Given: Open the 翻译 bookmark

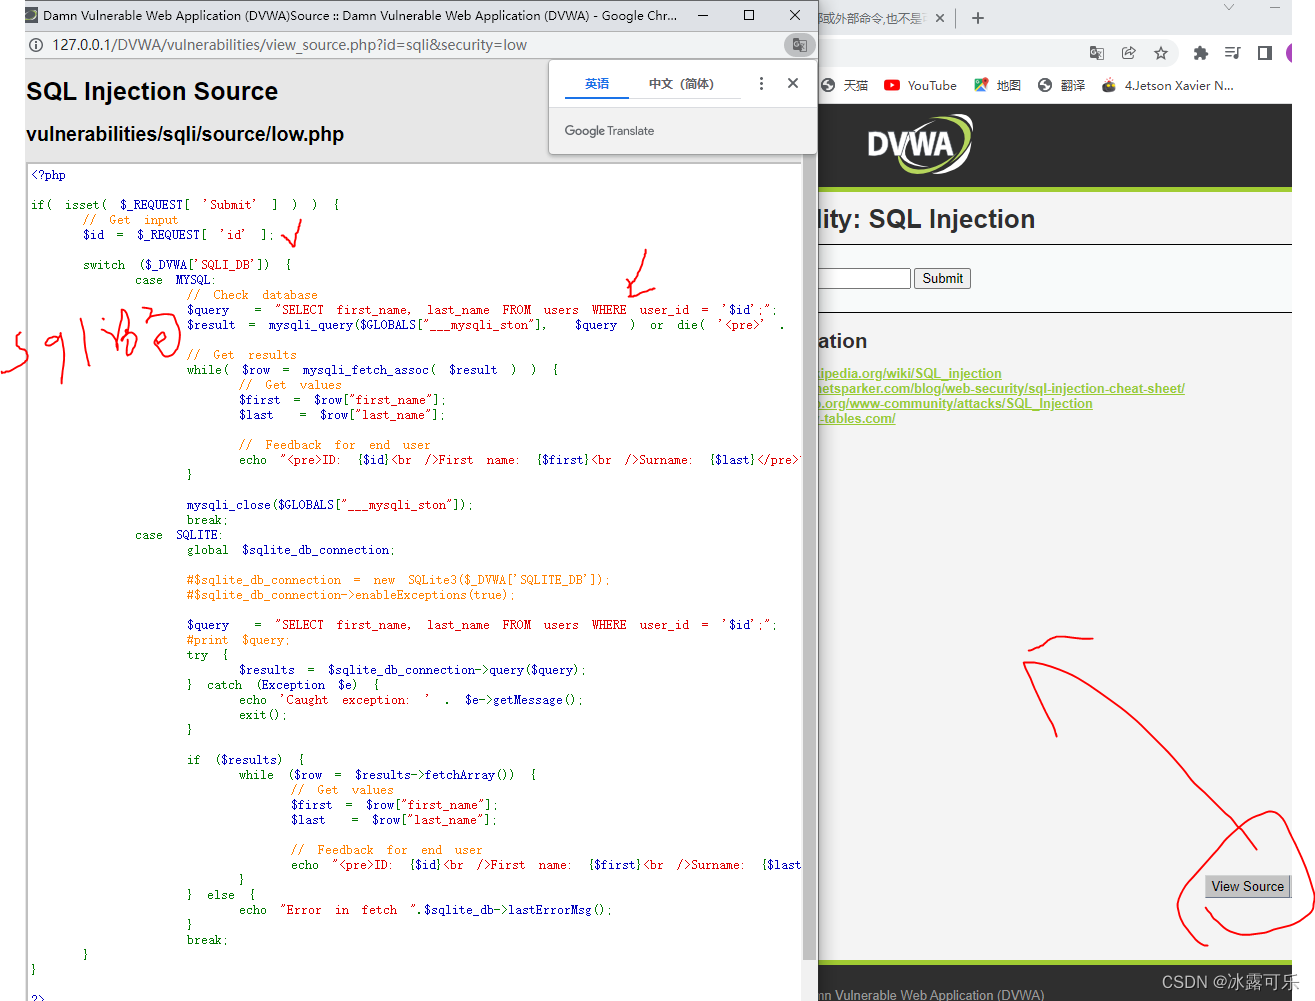Looking at the screenshot, I should [x=1061, y=86].
